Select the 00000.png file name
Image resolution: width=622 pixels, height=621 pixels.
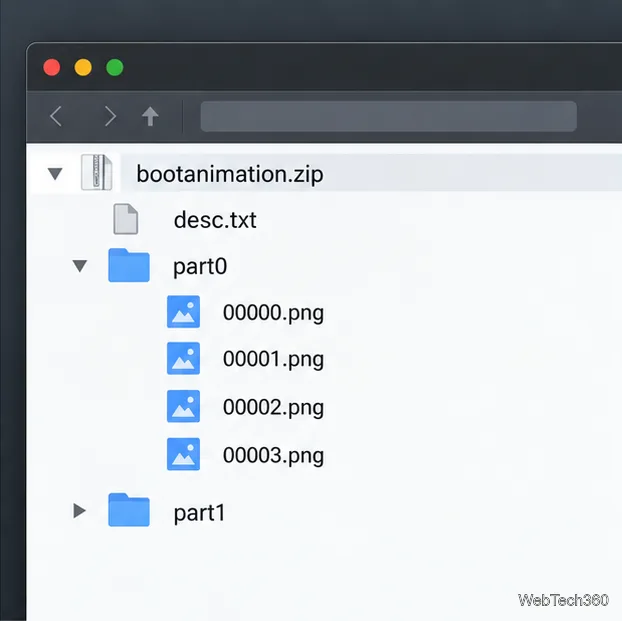(273, 313)
